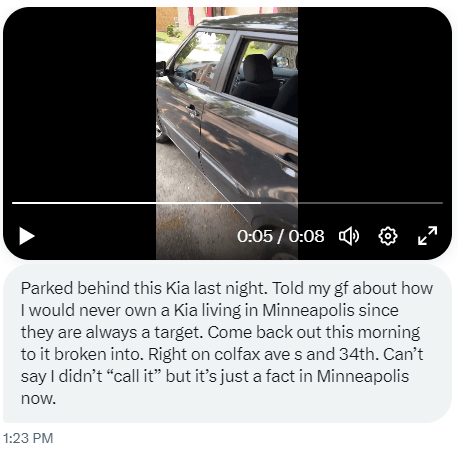Click the rear door handle in the video
The width and height of the screenshot is (458, 450).
pos(286,162)
